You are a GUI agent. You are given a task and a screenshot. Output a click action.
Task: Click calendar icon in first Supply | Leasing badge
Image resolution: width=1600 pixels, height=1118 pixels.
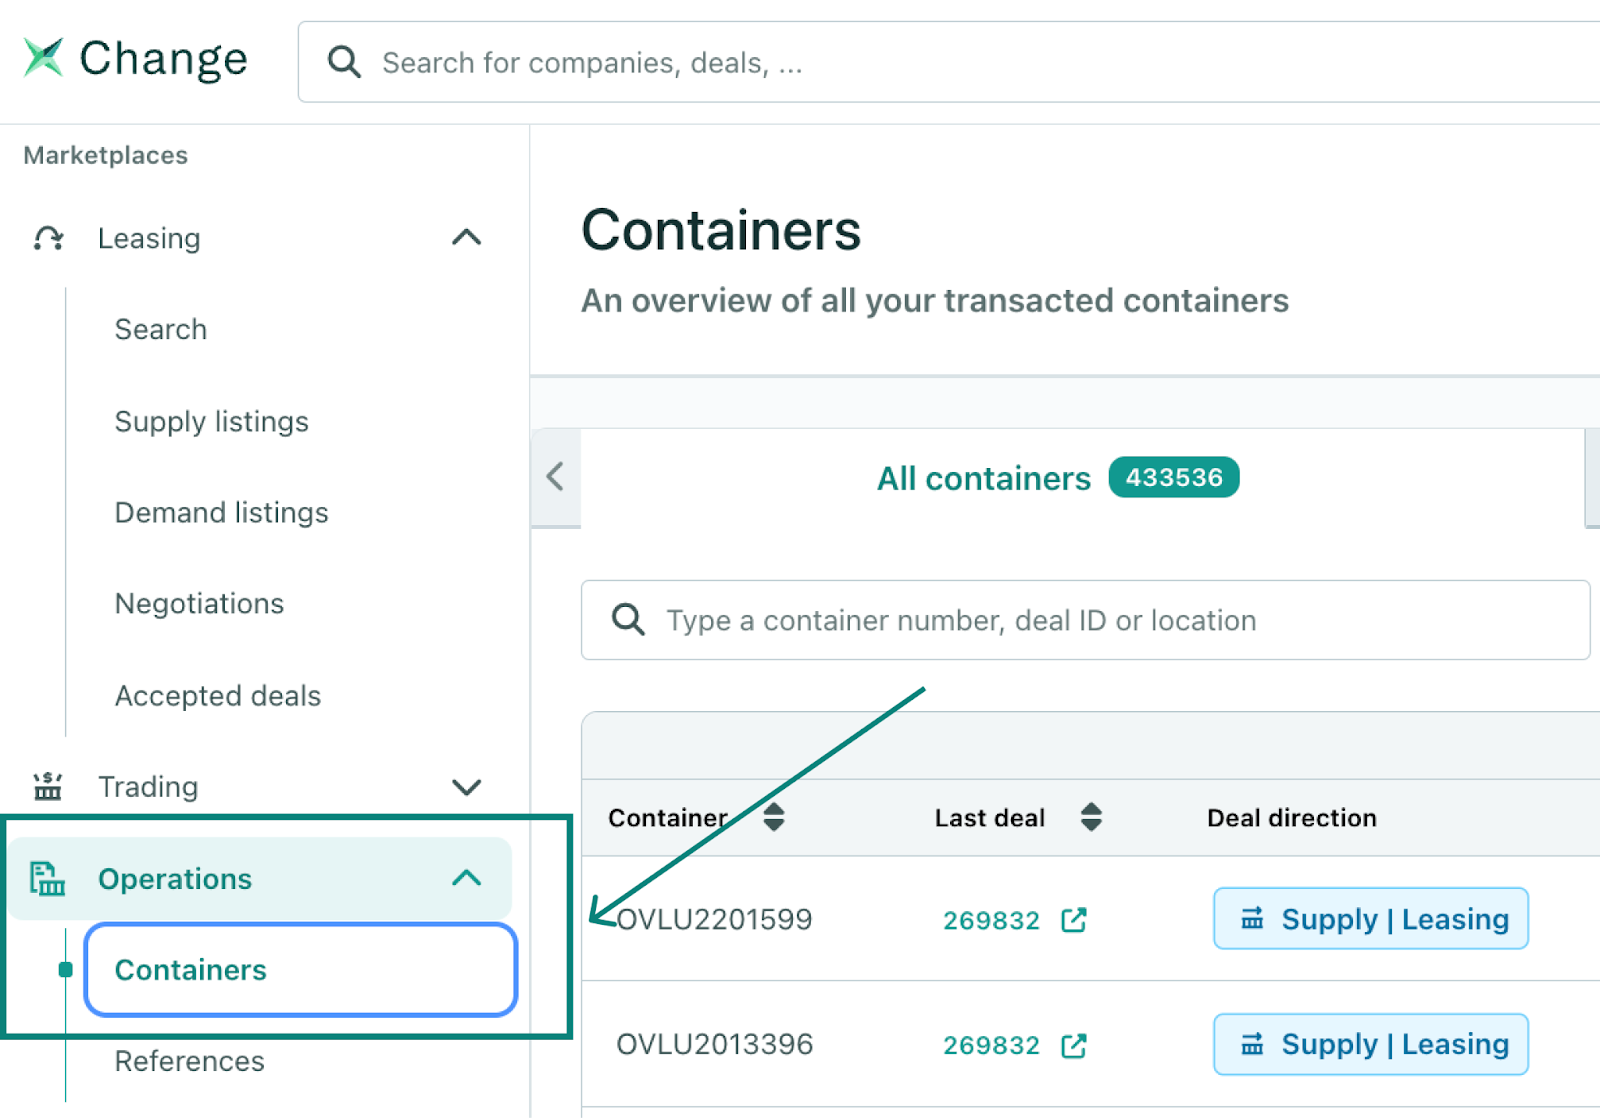point(1253,918)
